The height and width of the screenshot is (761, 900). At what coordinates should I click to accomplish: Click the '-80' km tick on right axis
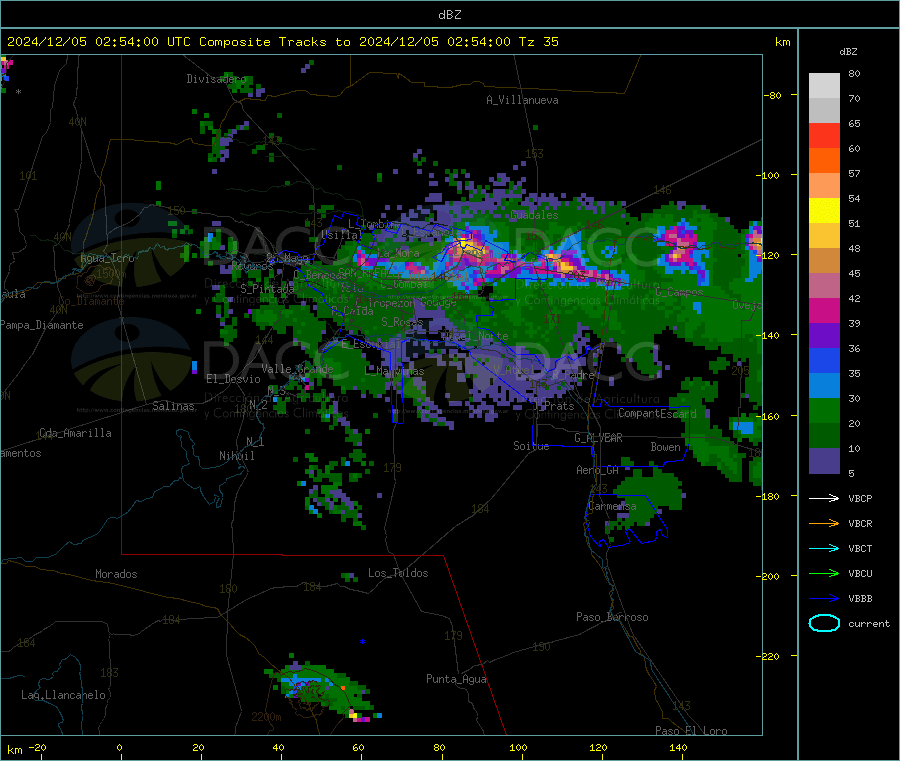773,95
